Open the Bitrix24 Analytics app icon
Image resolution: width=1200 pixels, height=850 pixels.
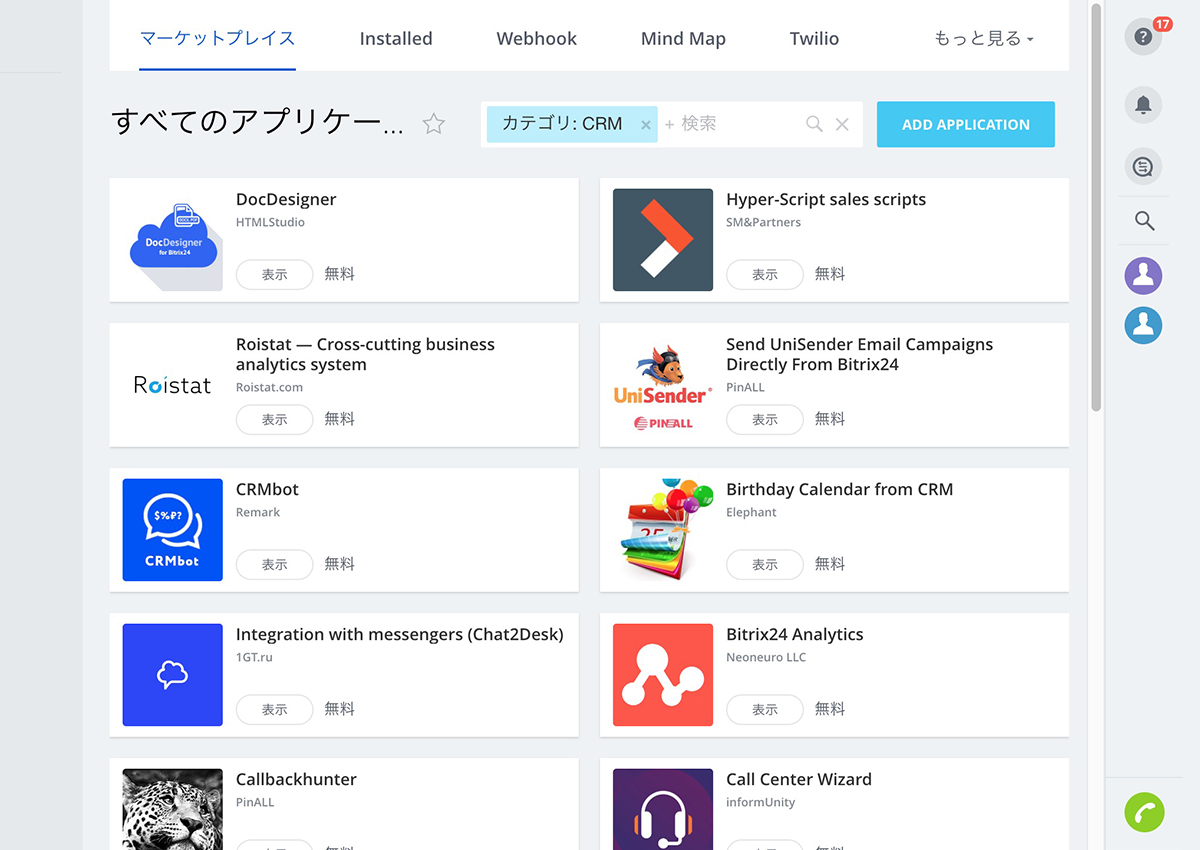663,675
